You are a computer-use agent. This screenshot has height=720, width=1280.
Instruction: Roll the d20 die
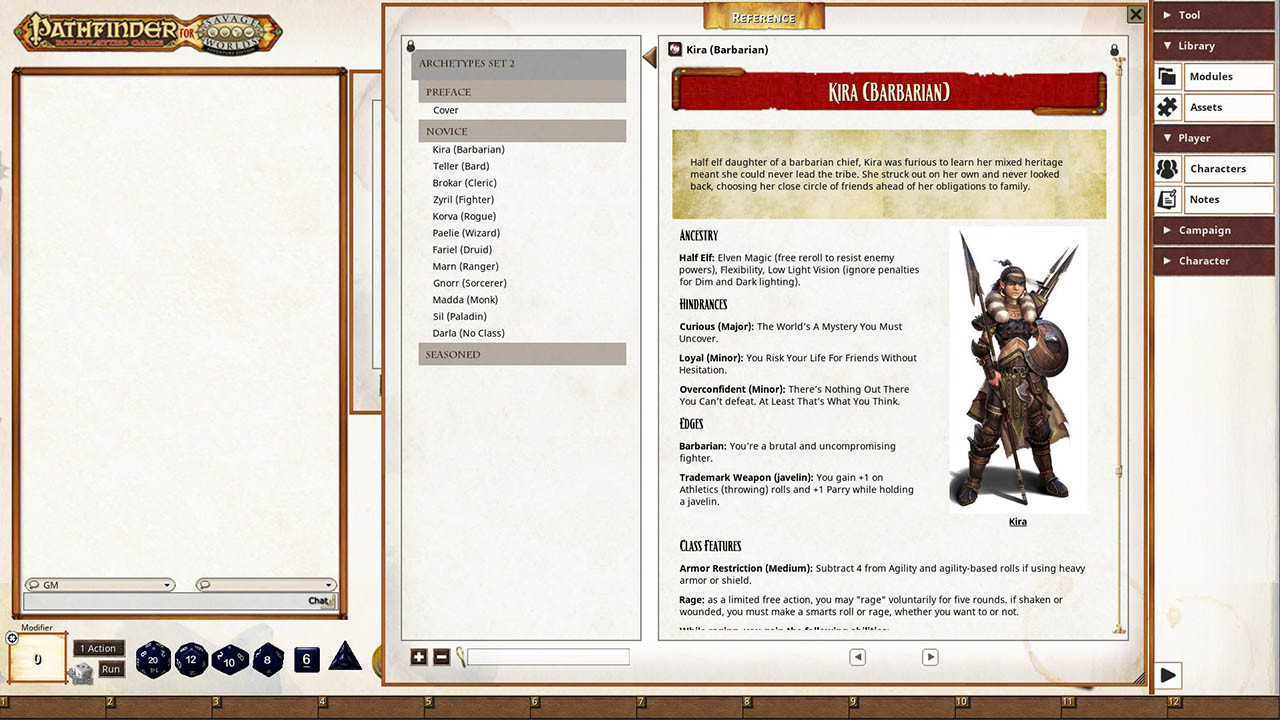pos(154,660)
